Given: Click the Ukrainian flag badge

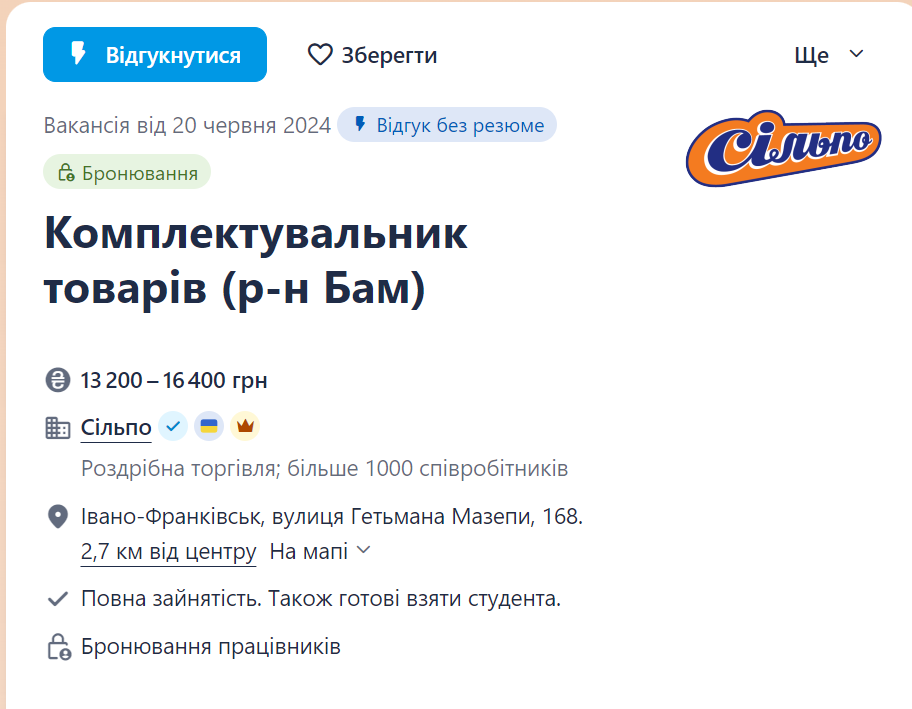Looking at the screenshot, I should [209, 426].
